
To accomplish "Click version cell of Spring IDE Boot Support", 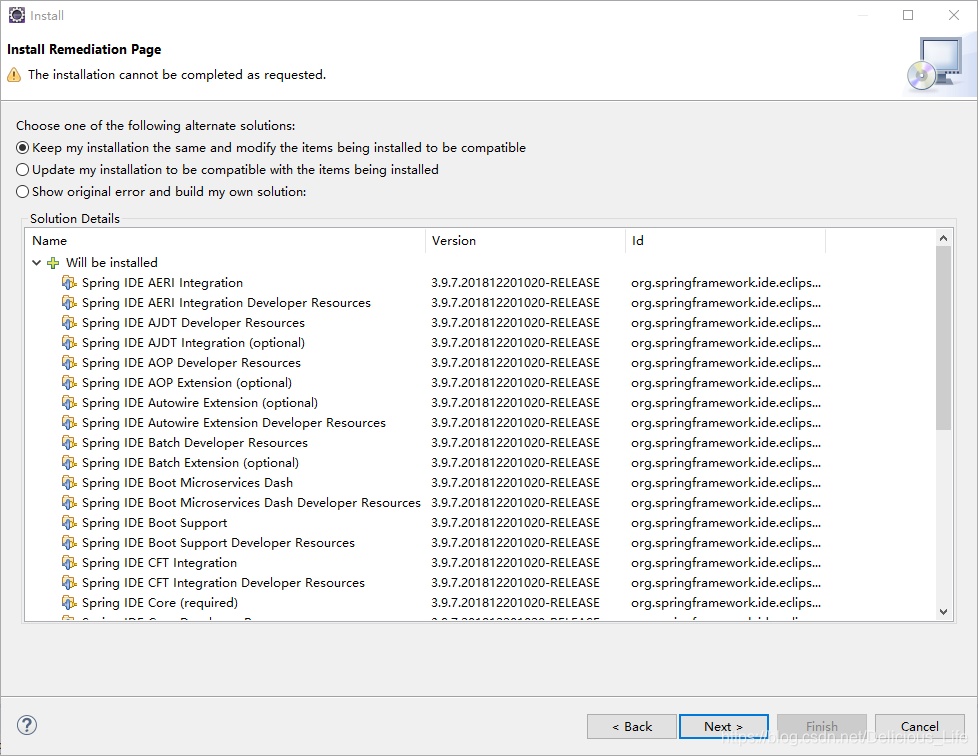I will point(515,522).
